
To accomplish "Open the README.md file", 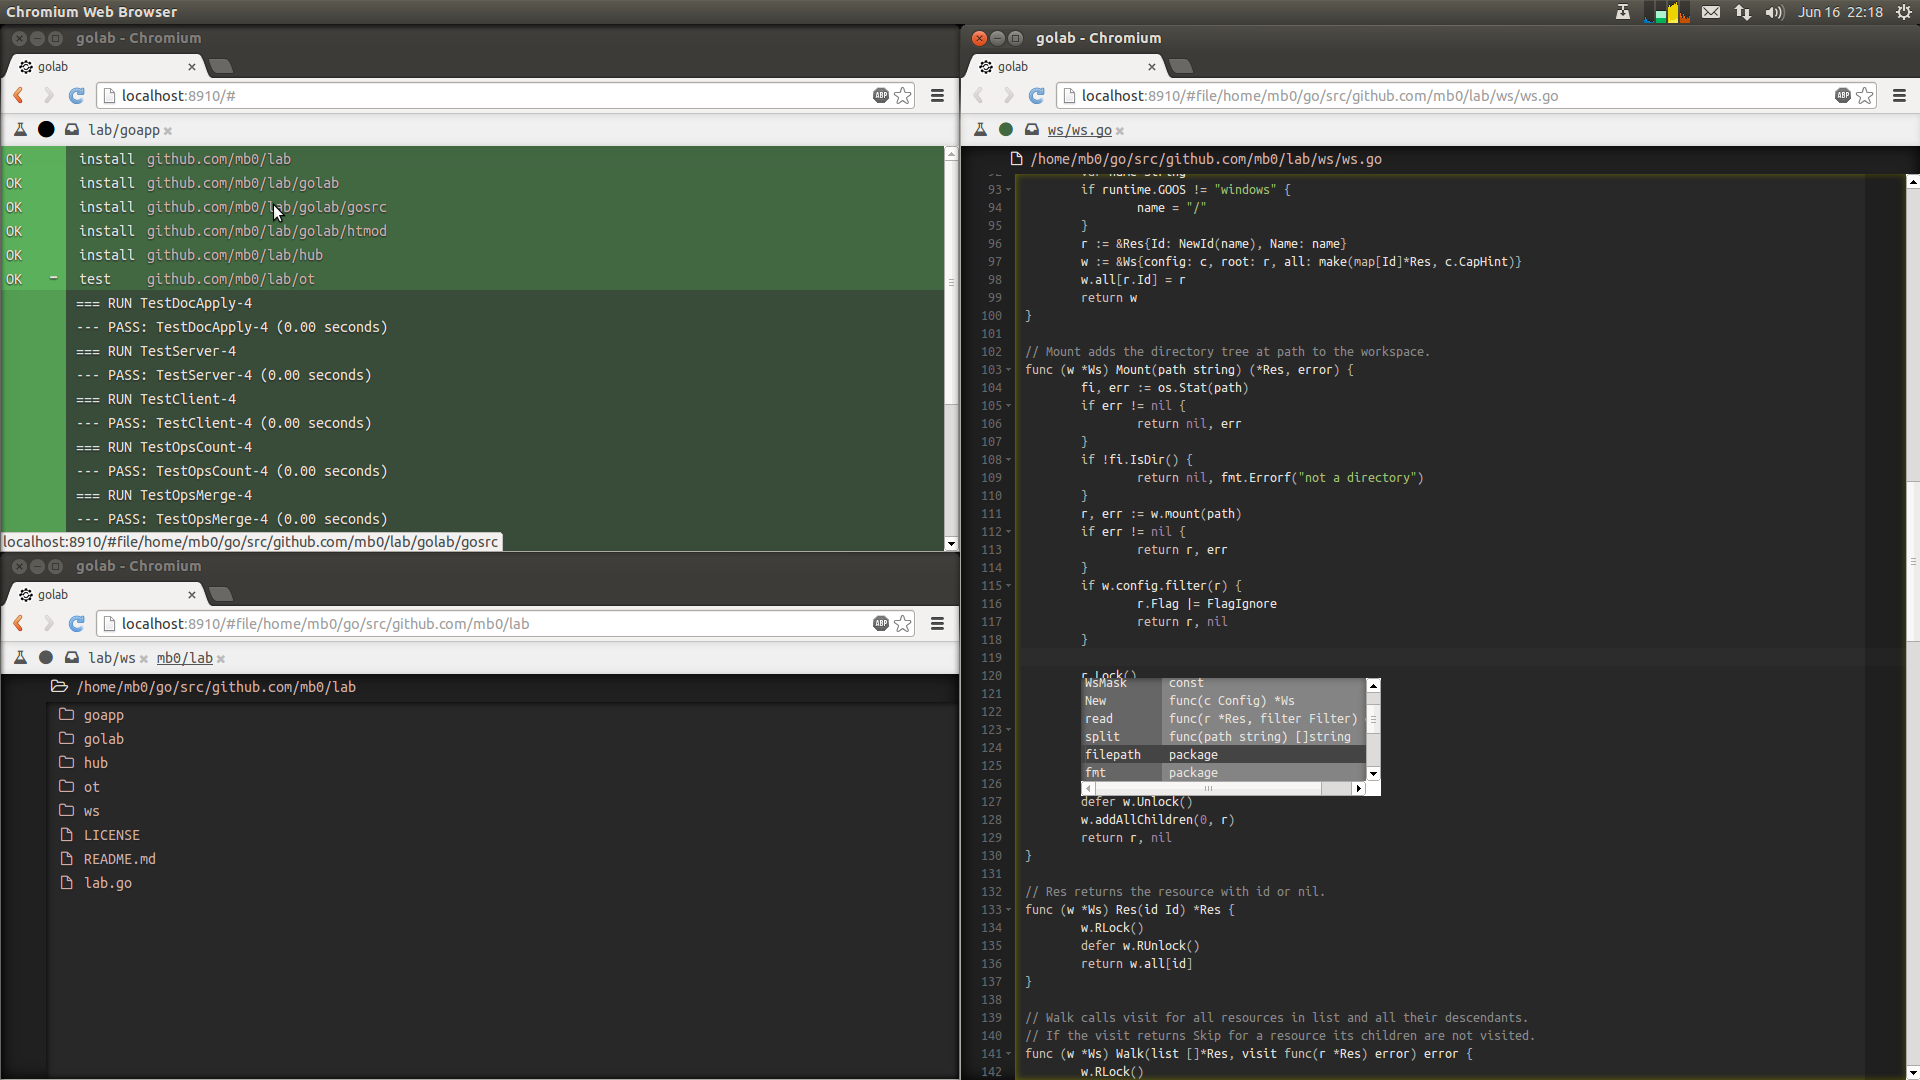I will tap(119, 859).
